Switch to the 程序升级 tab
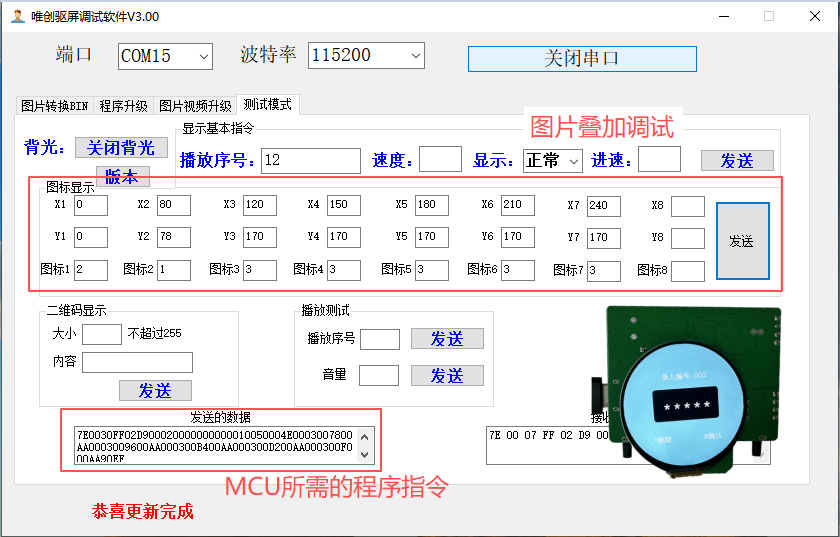 124,106
